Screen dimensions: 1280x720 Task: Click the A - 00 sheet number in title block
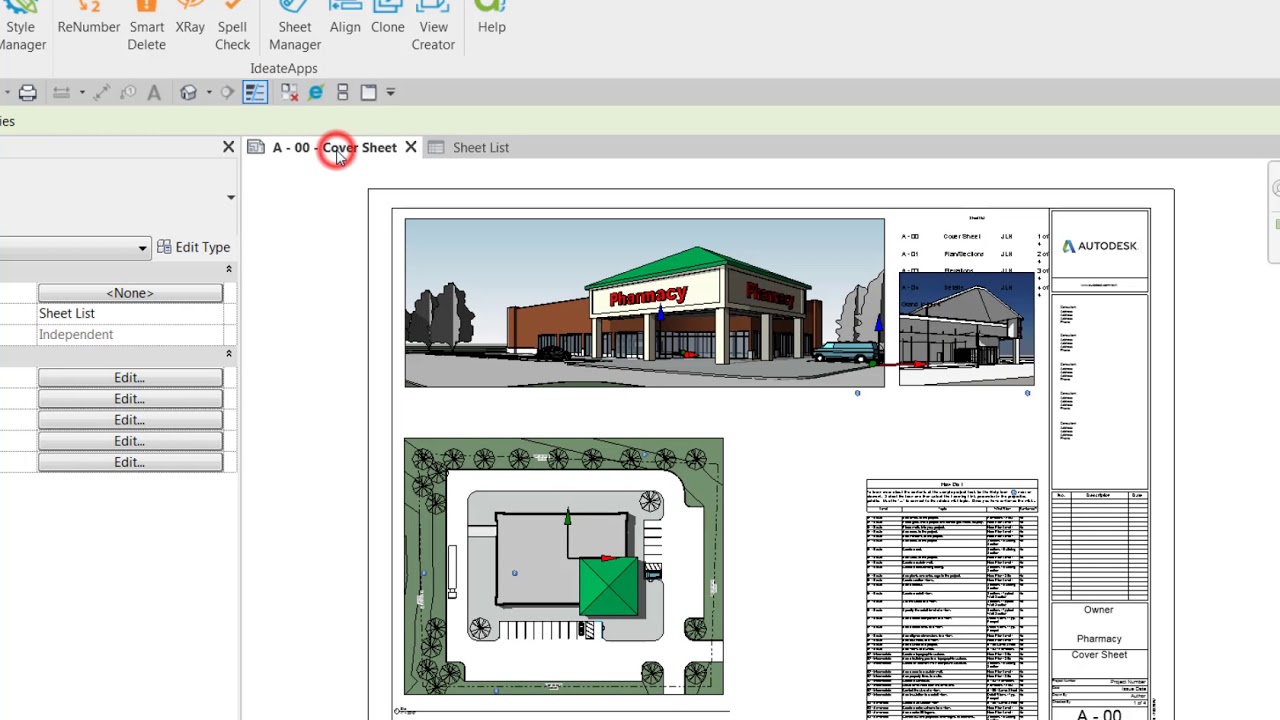pos(1099,714)
